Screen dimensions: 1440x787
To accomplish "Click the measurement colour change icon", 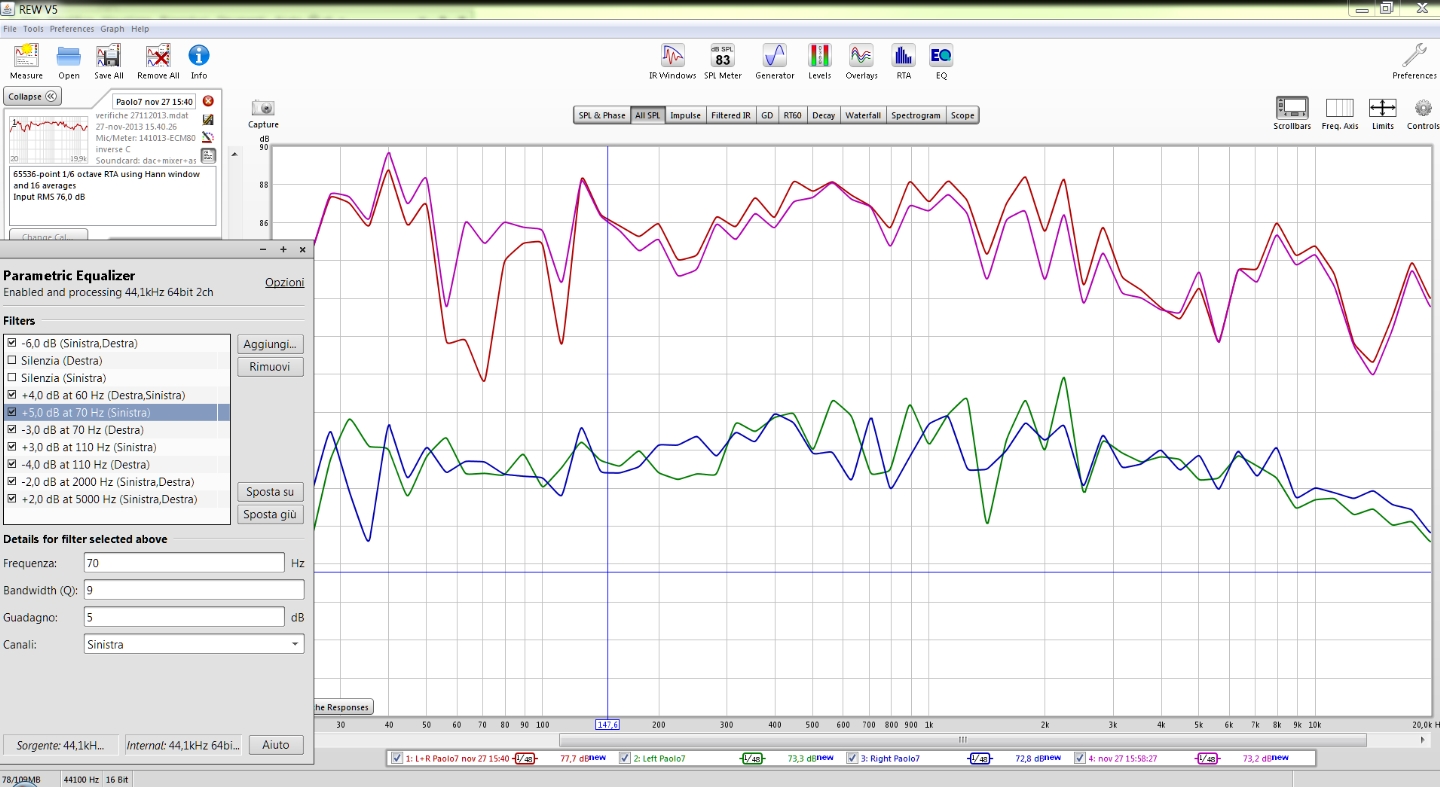I will pos(208,137).
